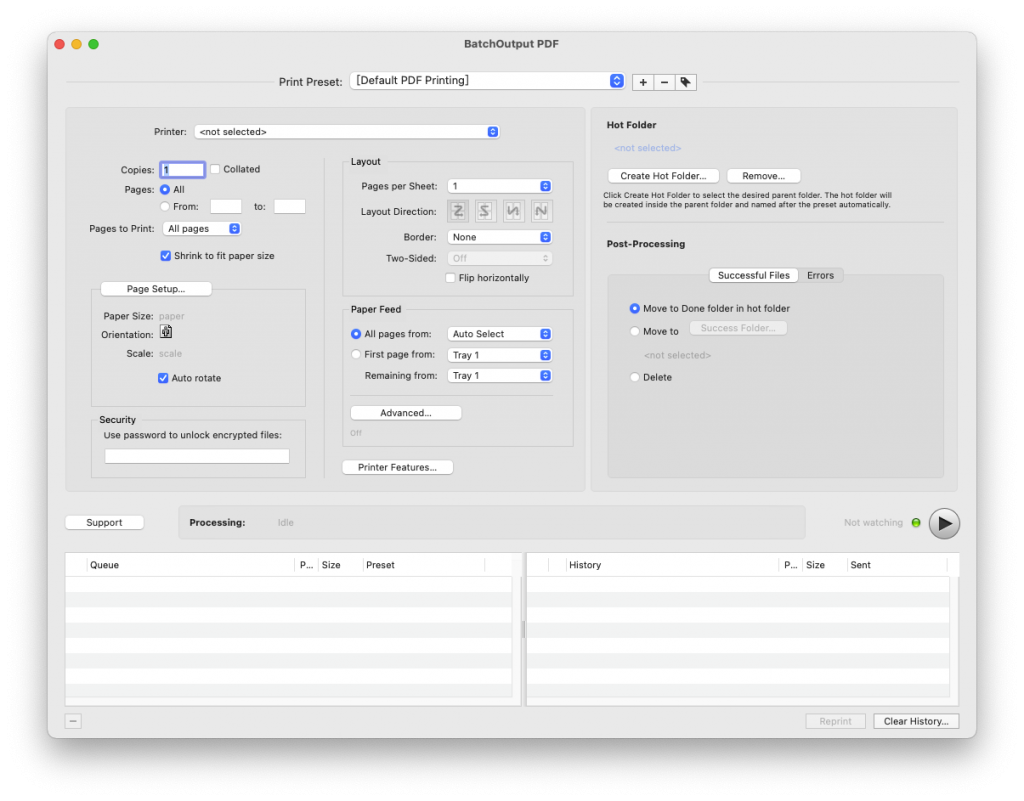Uncheck Shrink to fit paper size
1024x801 pixels.
166,256
